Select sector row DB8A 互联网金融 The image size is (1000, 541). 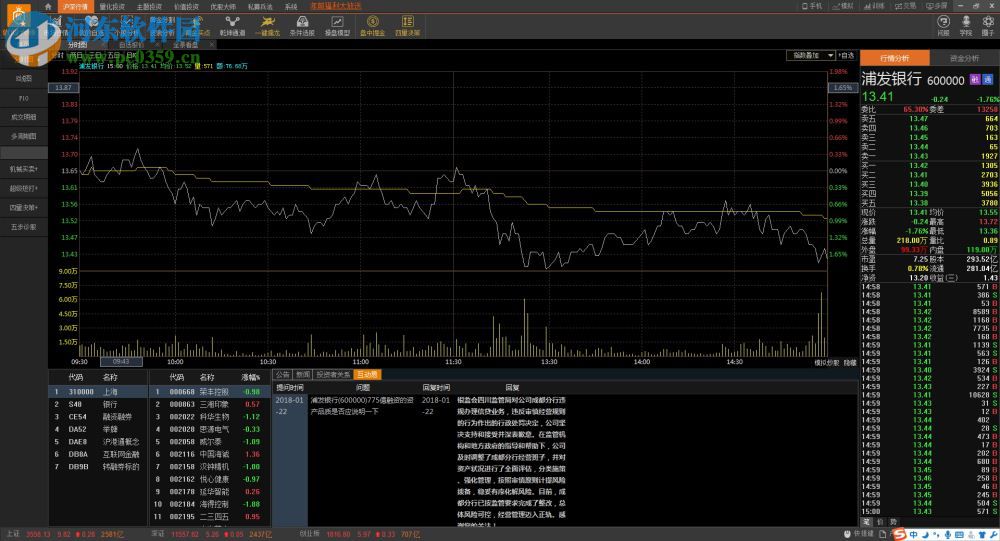pos(98,454)
